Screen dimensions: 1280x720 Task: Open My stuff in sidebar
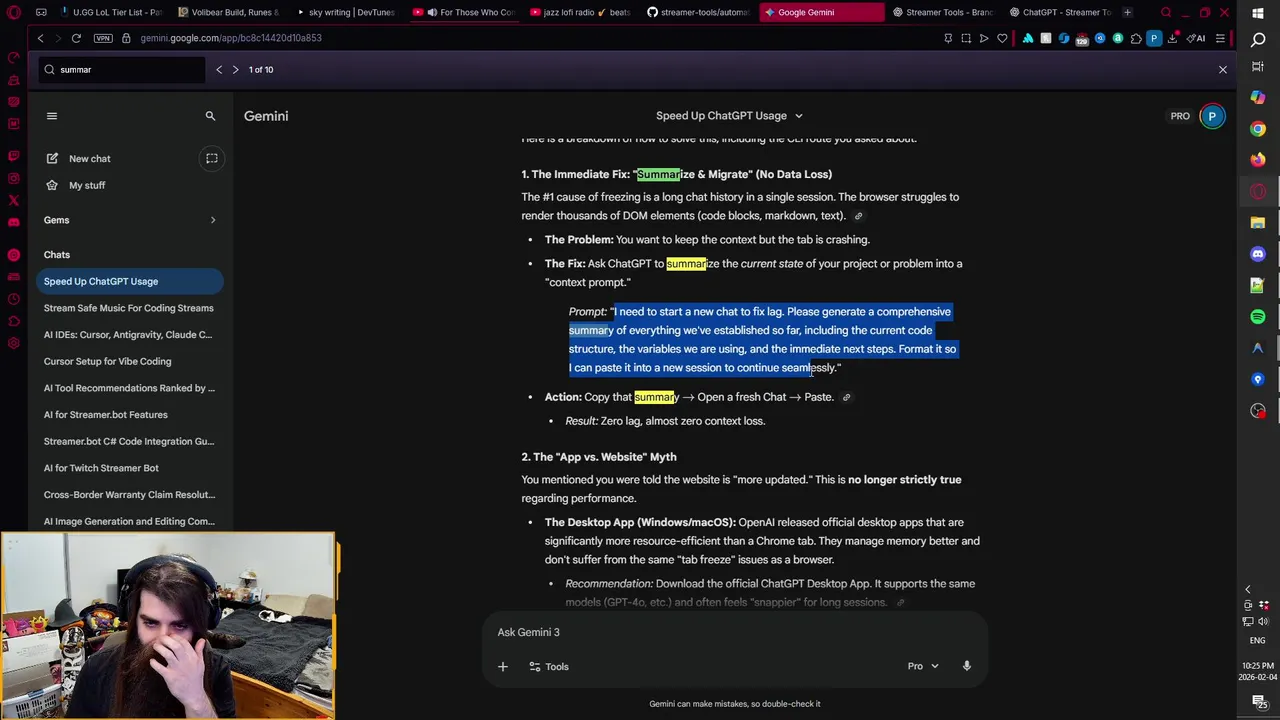[x=87, y=185]
